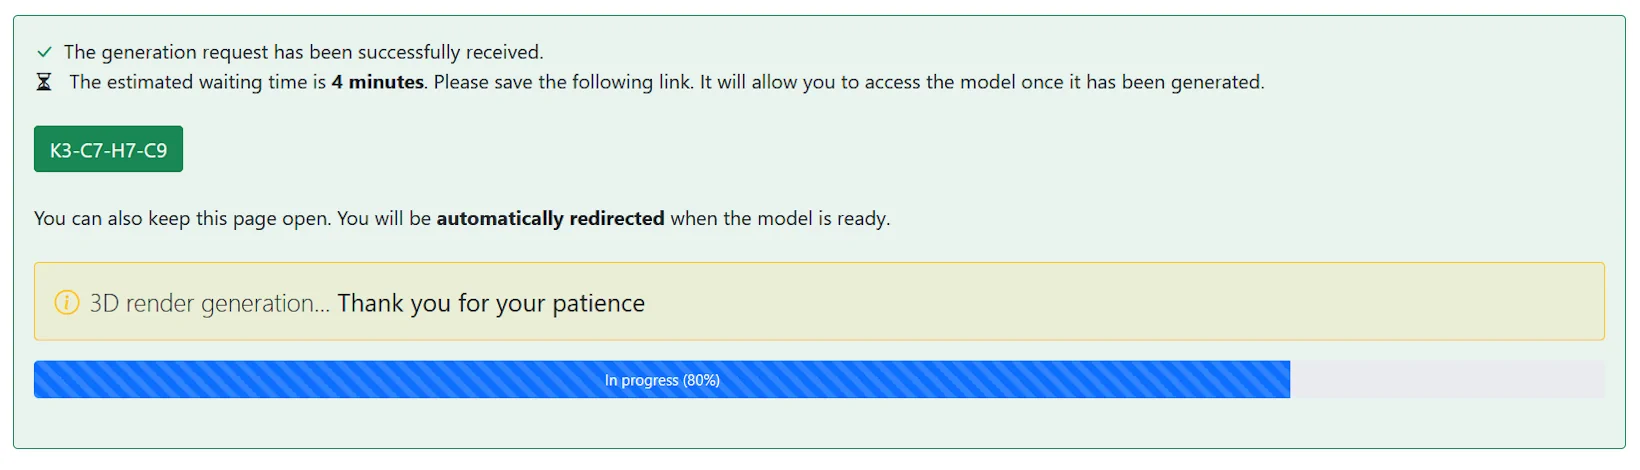Click the "You will be" text before redirected
Screen dimensions: 1640x470
pyautogui.click(x=383, y=218)
